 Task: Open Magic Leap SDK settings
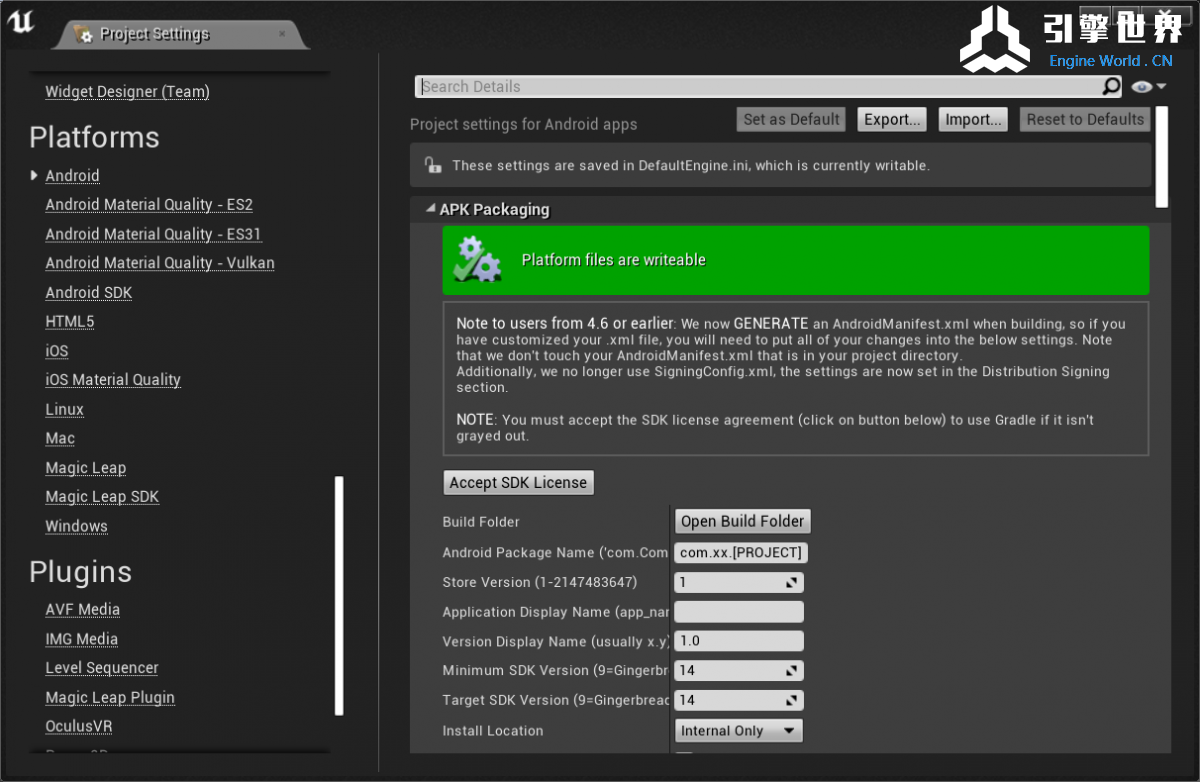(x=102, y=497)
